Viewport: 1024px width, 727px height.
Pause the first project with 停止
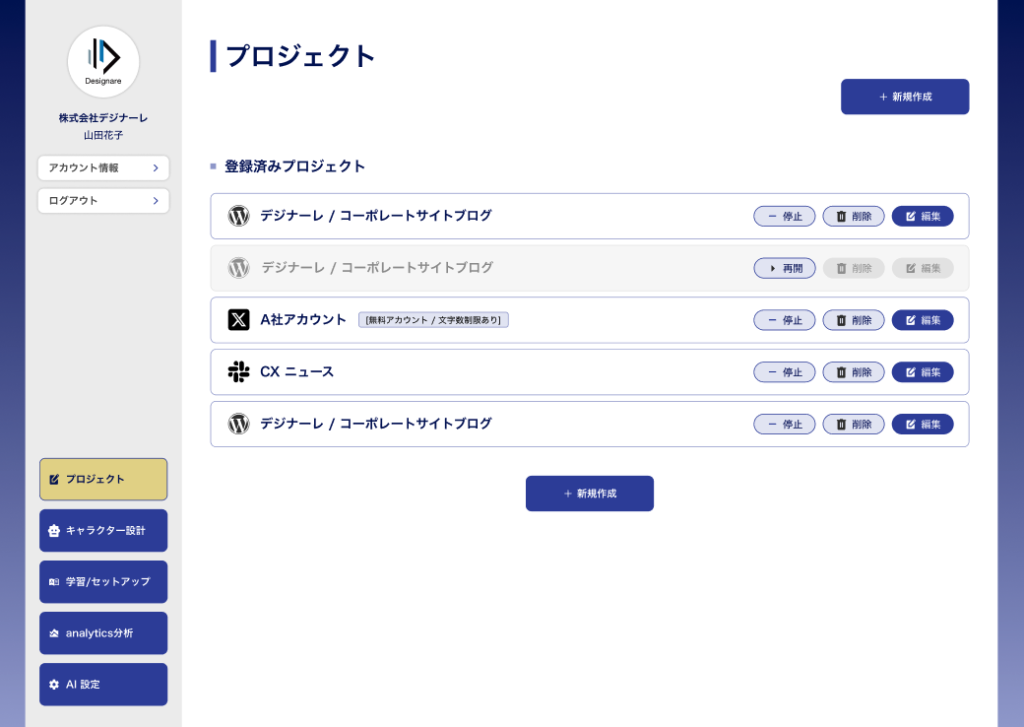(x=784, y=216)
